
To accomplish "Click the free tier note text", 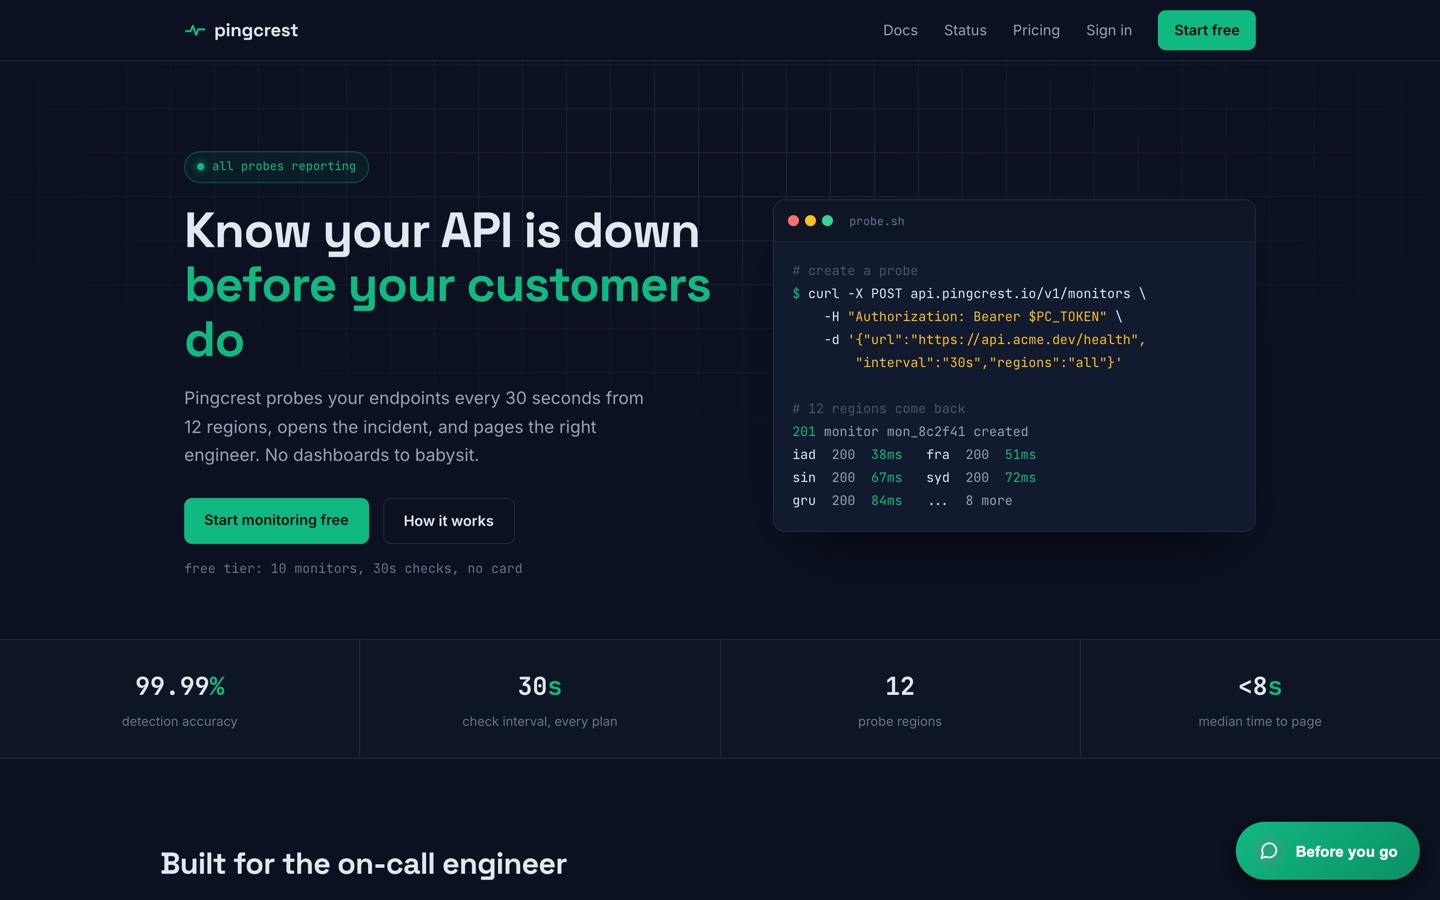I will tap(353, 569).
